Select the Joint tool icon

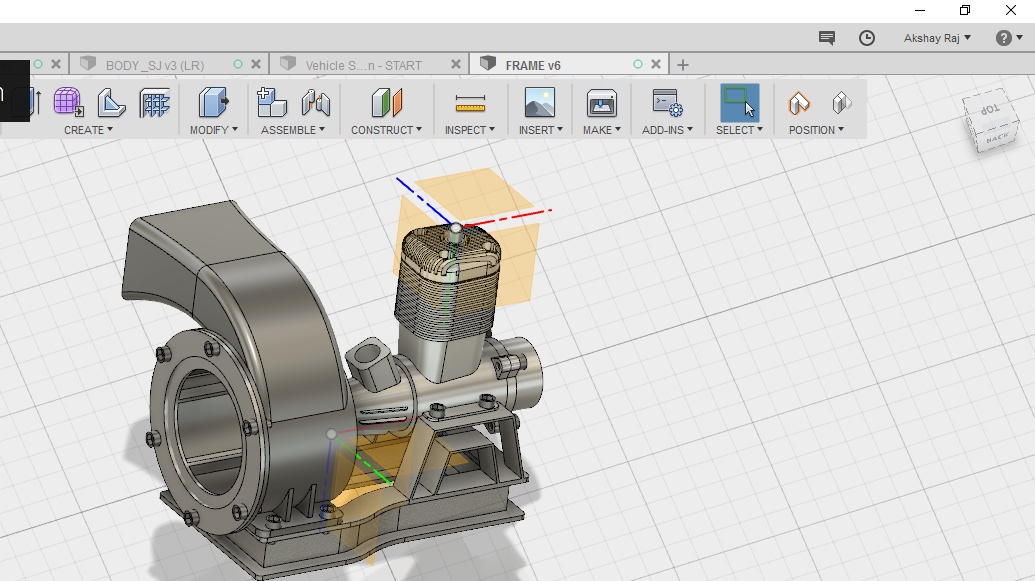click(x=316, y=102)
